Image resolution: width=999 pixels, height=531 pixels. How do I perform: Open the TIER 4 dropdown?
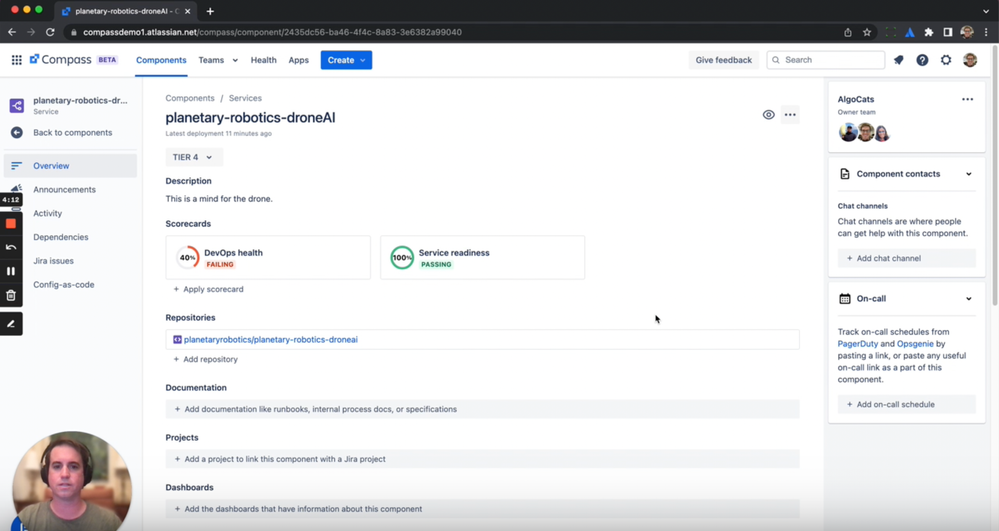[x=194, y=157]
